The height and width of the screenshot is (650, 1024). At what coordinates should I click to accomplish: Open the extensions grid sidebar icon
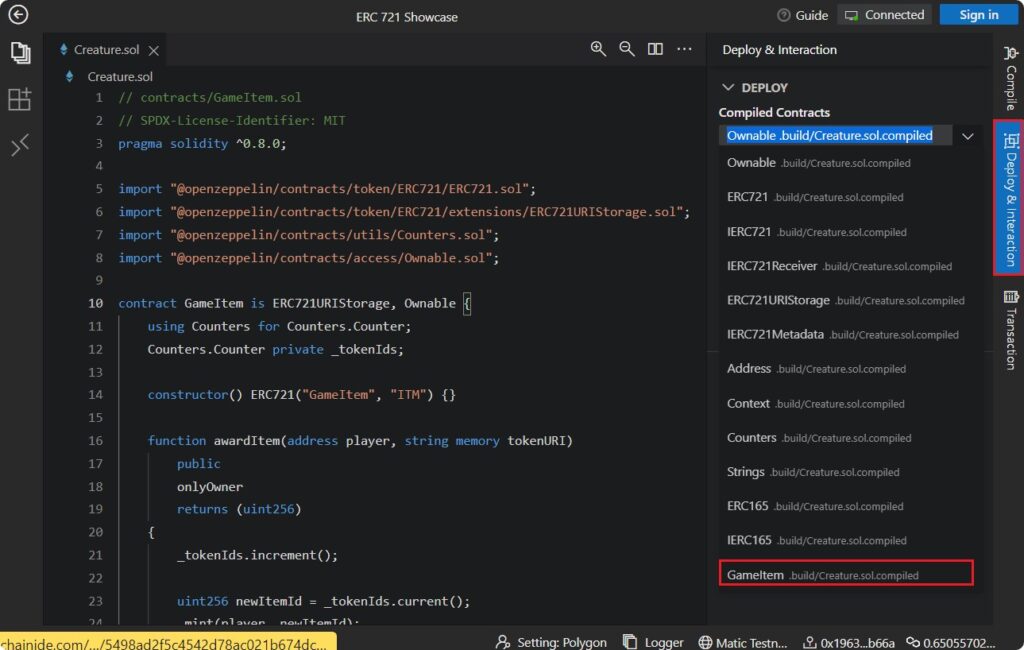point(19,99)
